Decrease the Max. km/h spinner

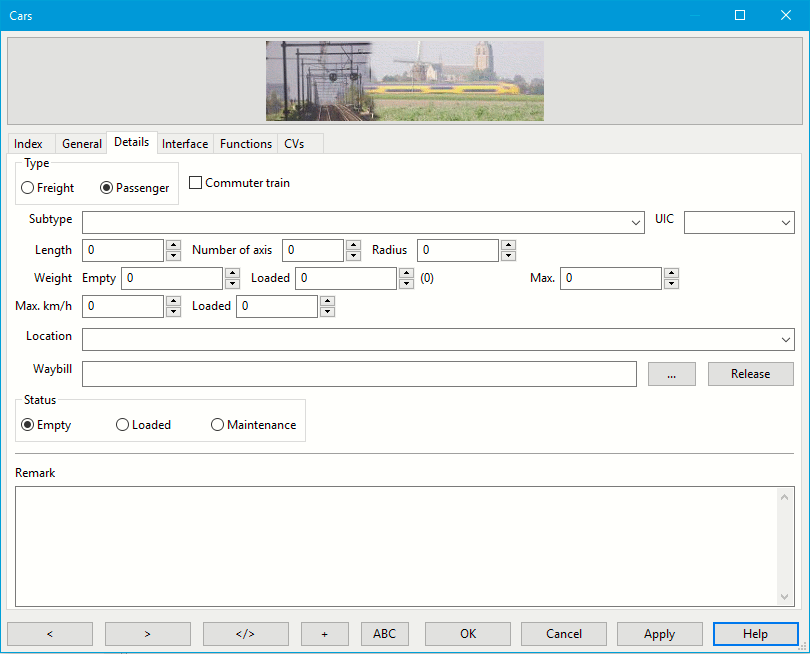(173, 312)
